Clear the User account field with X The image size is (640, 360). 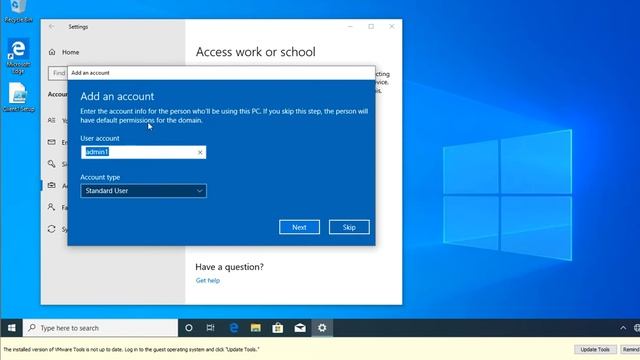[200, 152]
